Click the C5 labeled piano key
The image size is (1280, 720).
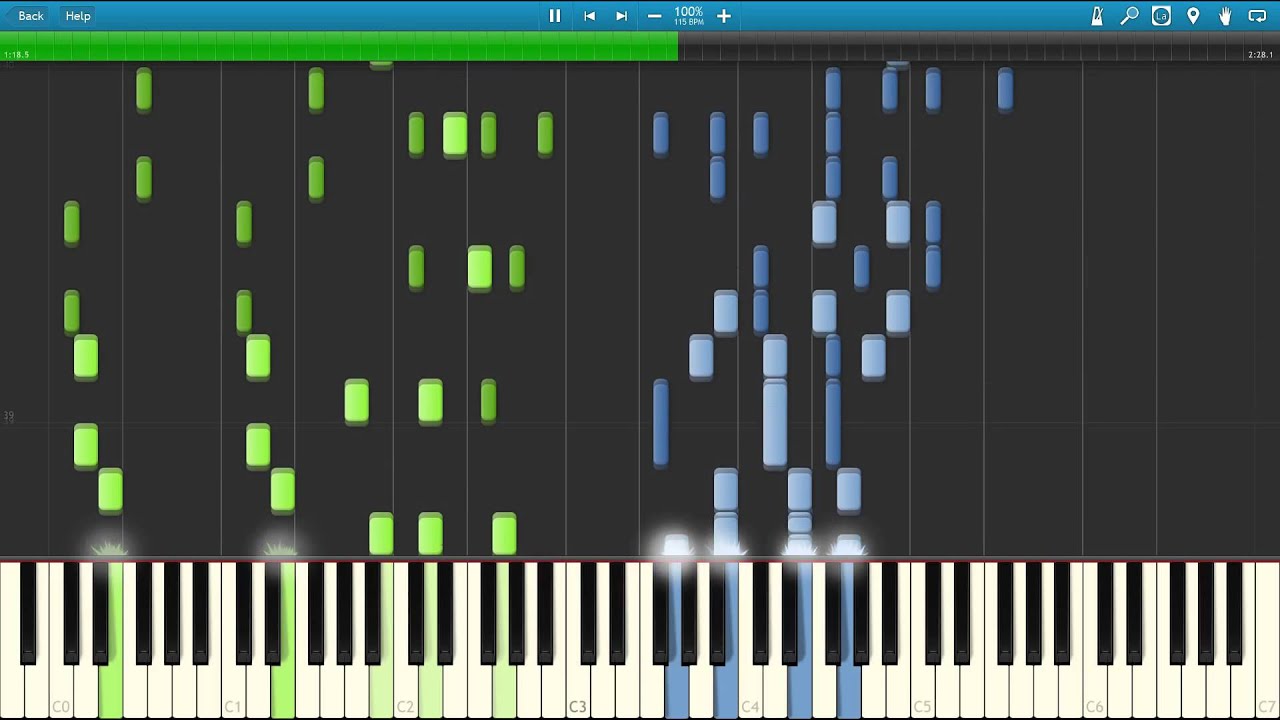click(923, 690)
